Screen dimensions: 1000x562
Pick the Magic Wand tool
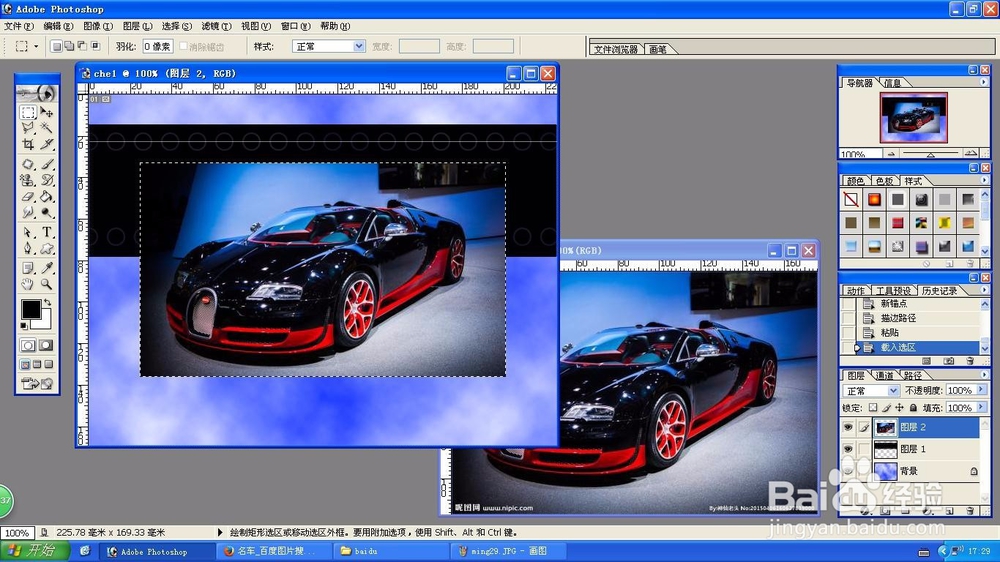click(47, 128)
